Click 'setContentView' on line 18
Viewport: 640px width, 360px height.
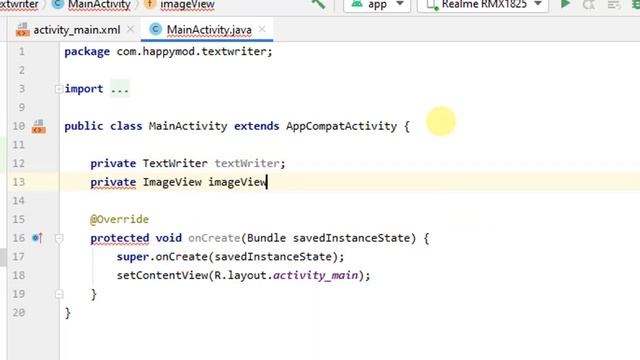click(x=162, y=276)
